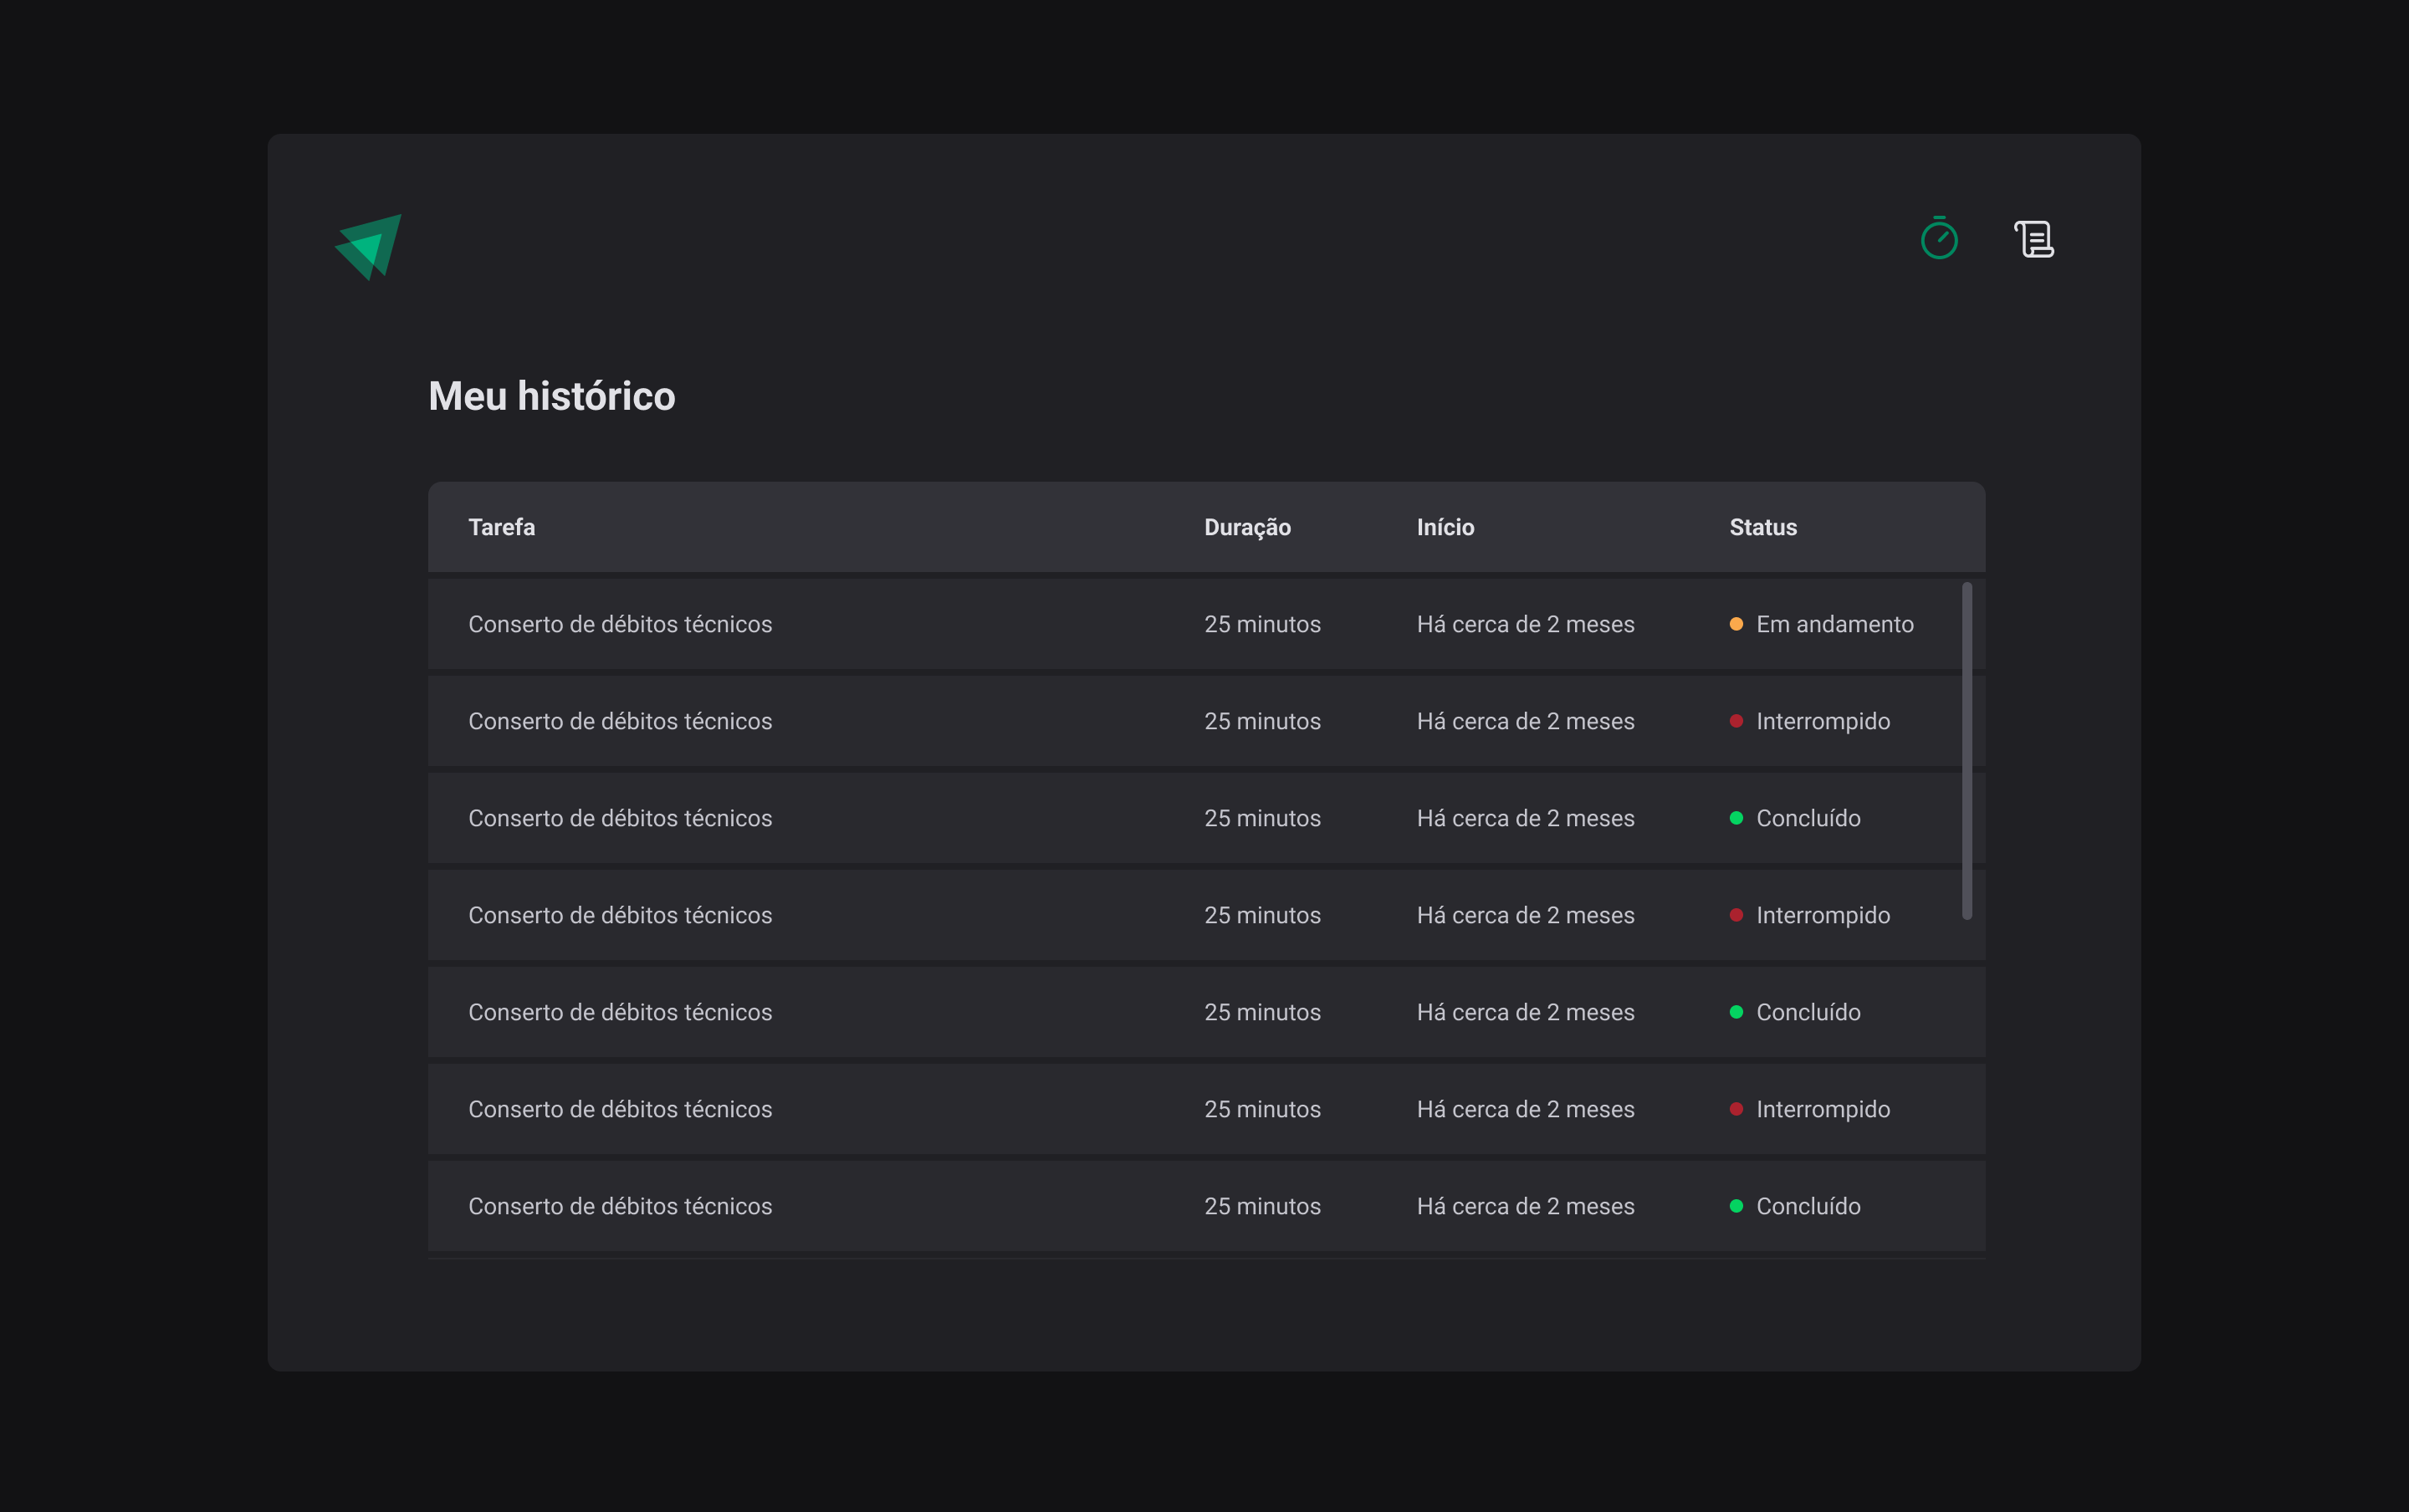Open the timer view via stopwatch icon

click(x=1938, y=239)
